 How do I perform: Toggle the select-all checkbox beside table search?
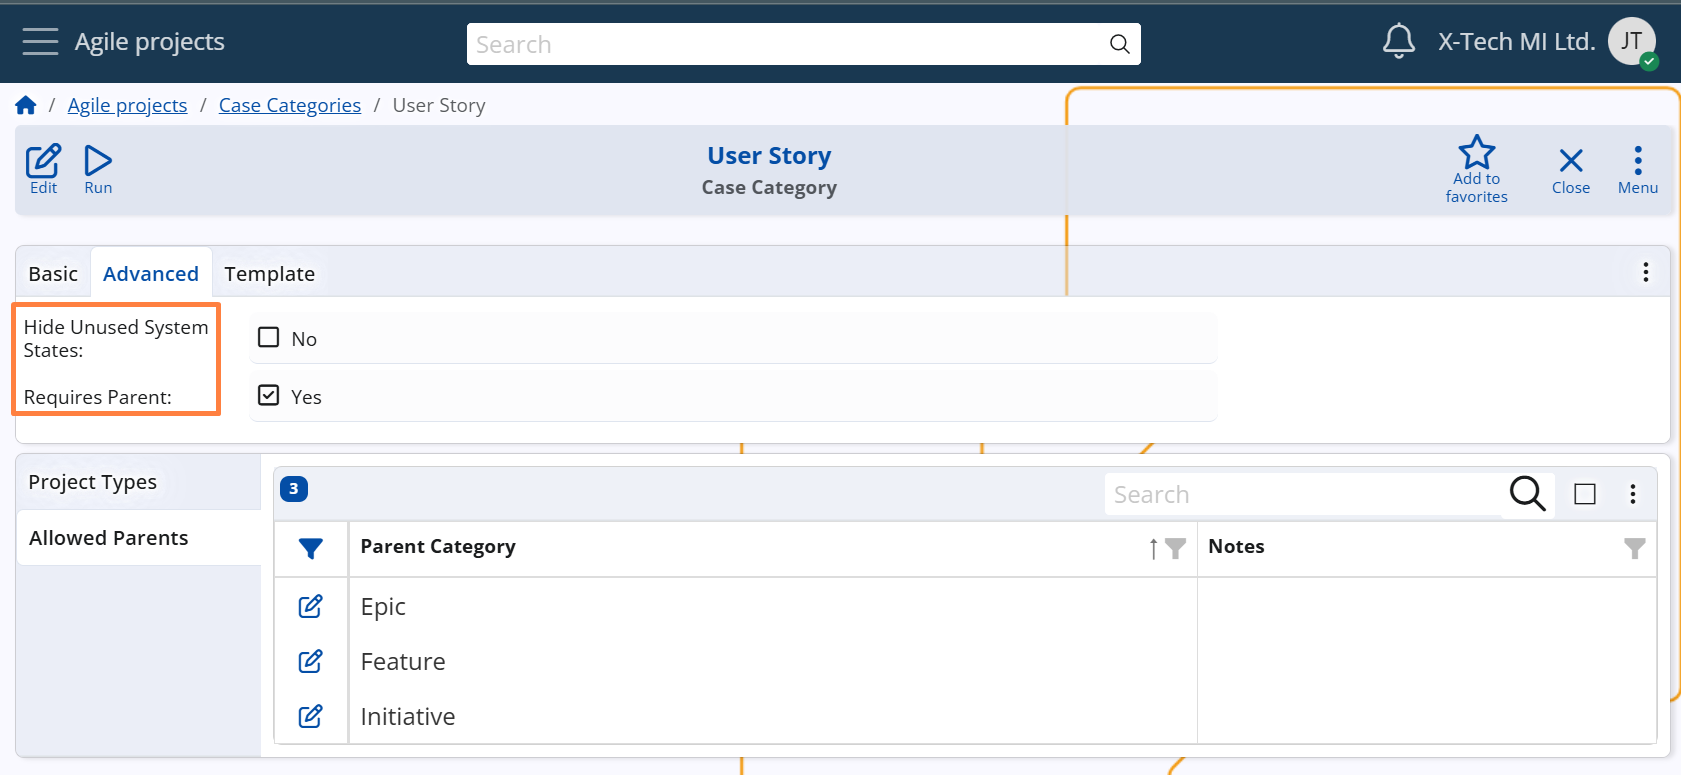point(1585,494)
